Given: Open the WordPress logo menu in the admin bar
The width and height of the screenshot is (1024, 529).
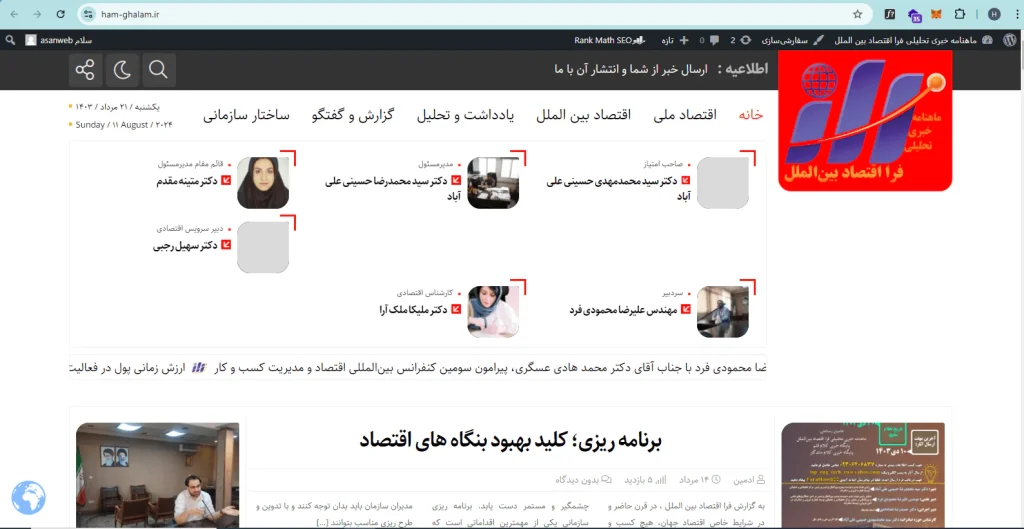Looking at the screenshot, I should (x=1009, y=40).
